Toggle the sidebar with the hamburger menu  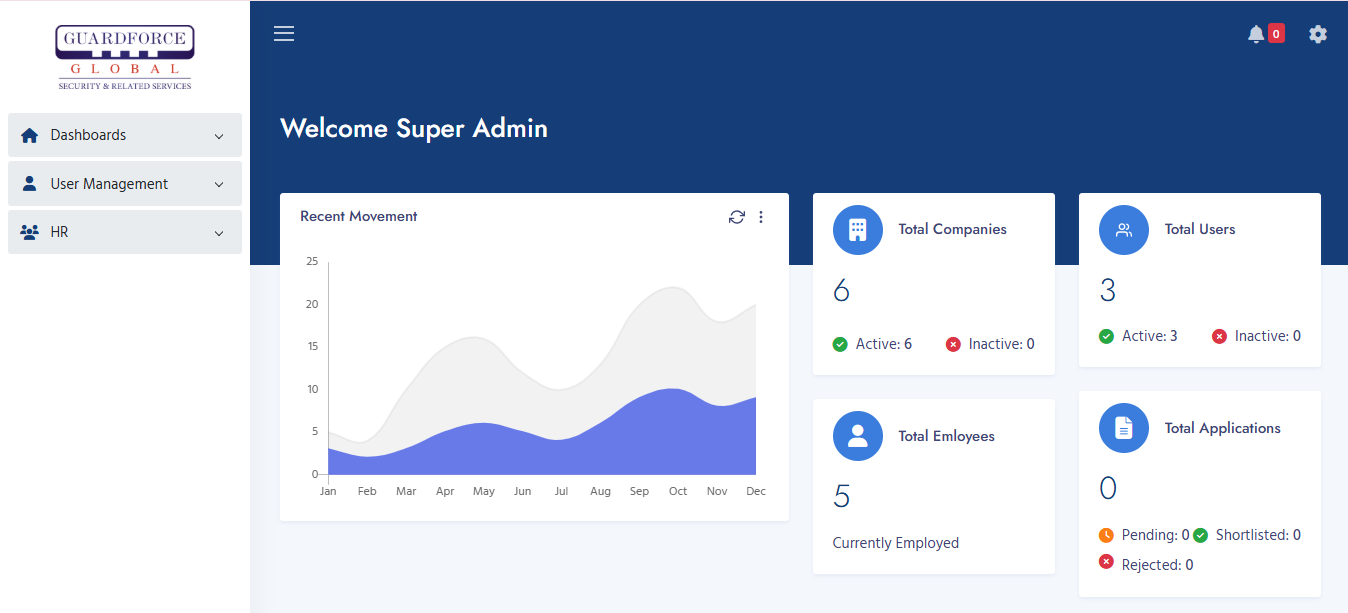point(283,33)
